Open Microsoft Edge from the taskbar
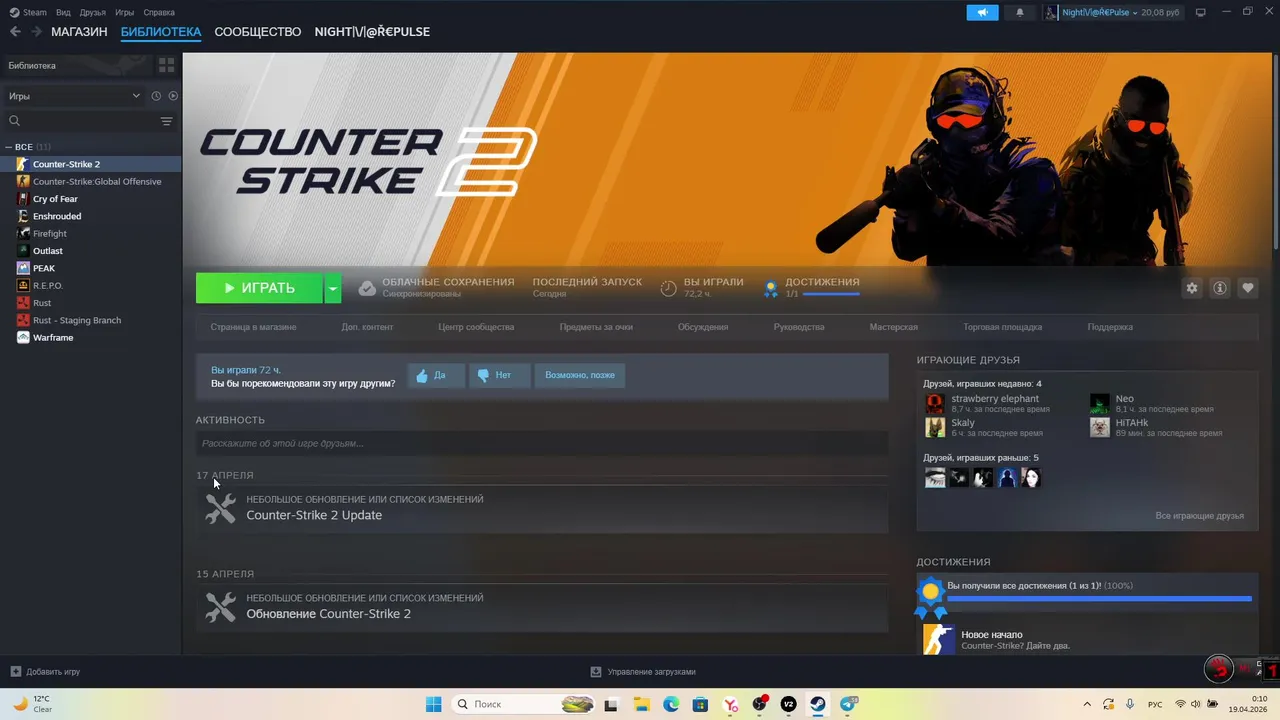 pyautogui.click(x=670, y=704)
